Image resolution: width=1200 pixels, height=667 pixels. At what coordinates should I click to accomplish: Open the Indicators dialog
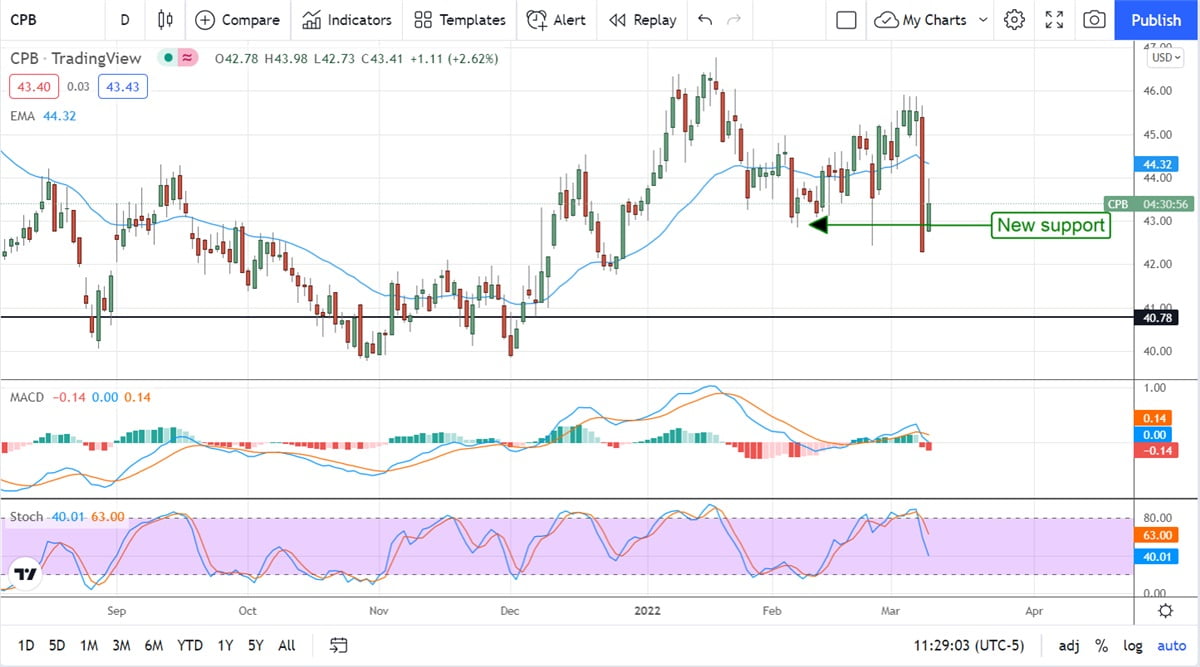click(x=347, y=20)
